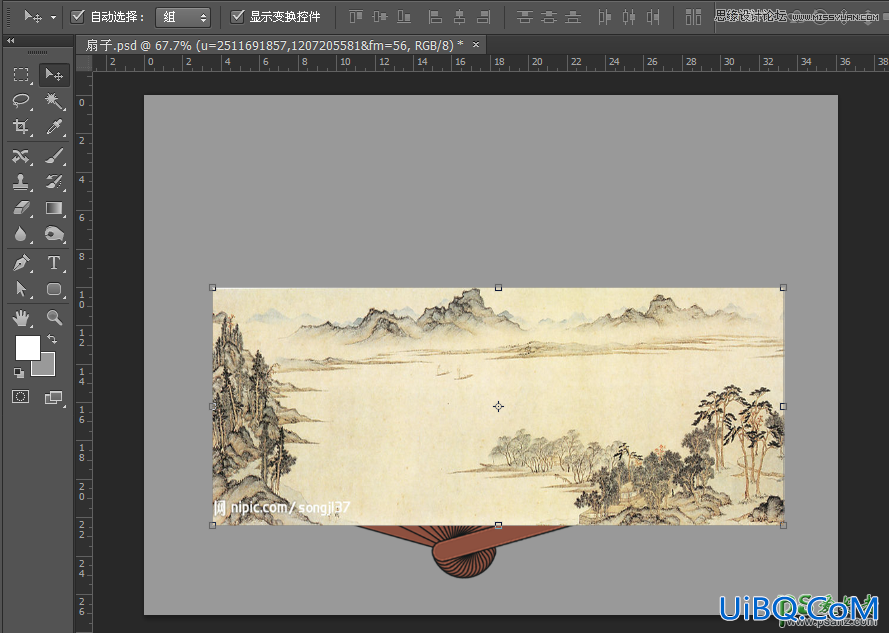Open the tool preset picker arrow
Image resolution: width=889 pixels, height=633 pixels.
(53, 18)
